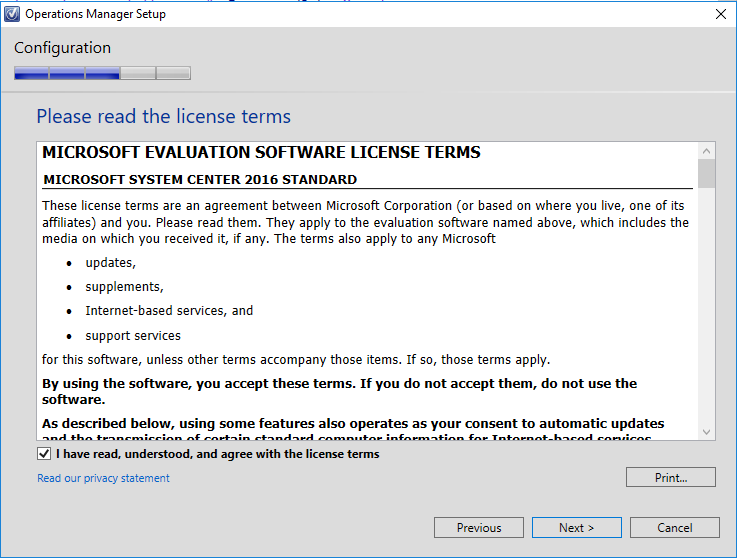Click the "Internet-based services, and" bullet

tap(169, 311)
